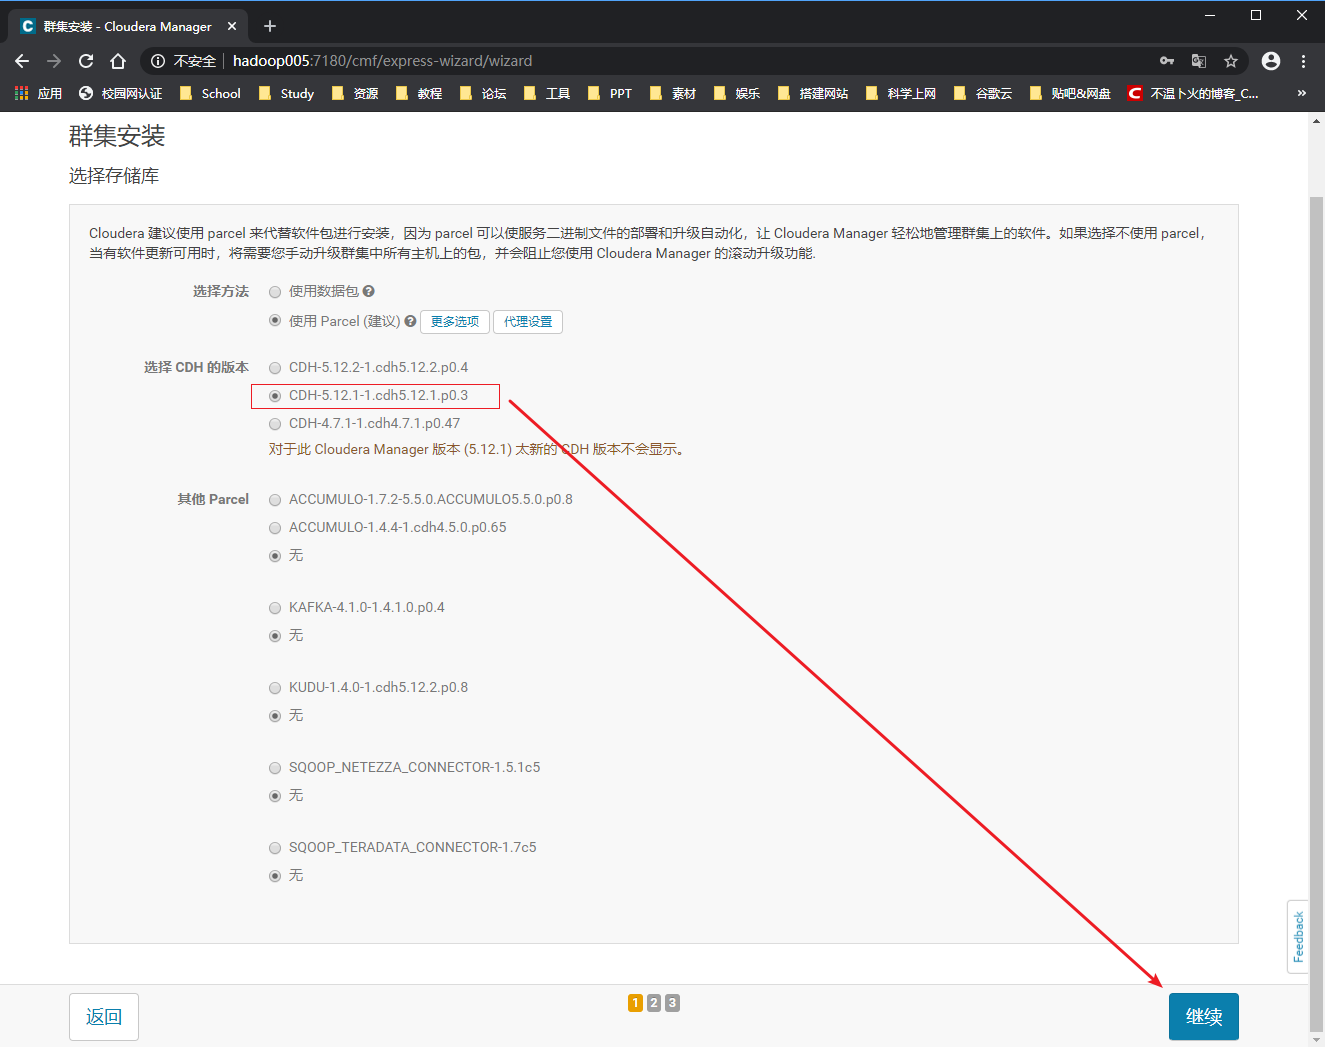The image size is (1325, 1047).
Task: Click 返回 to go back
Action: 104,1016
